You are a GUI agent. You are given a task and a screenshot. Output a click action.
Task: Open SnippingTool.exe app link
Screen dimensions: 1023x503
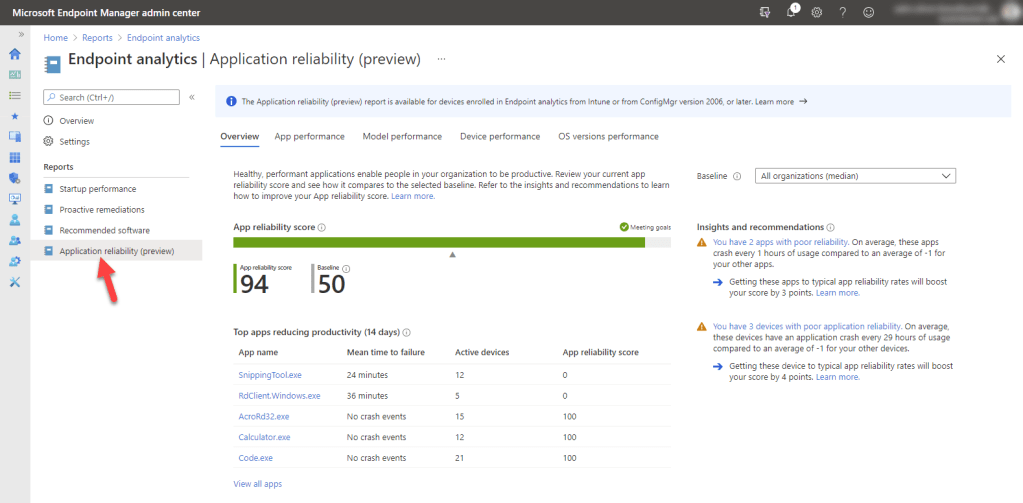(x=270, y=375)
